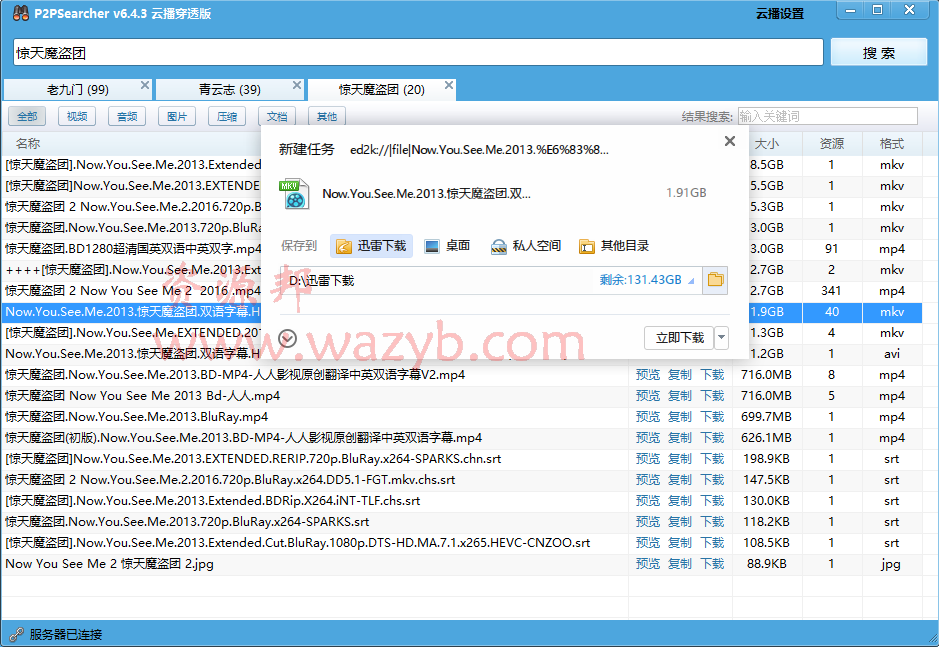The image size is (939, 647).
Task: Sort by the 大小 column header
Action: pos(767,144)
